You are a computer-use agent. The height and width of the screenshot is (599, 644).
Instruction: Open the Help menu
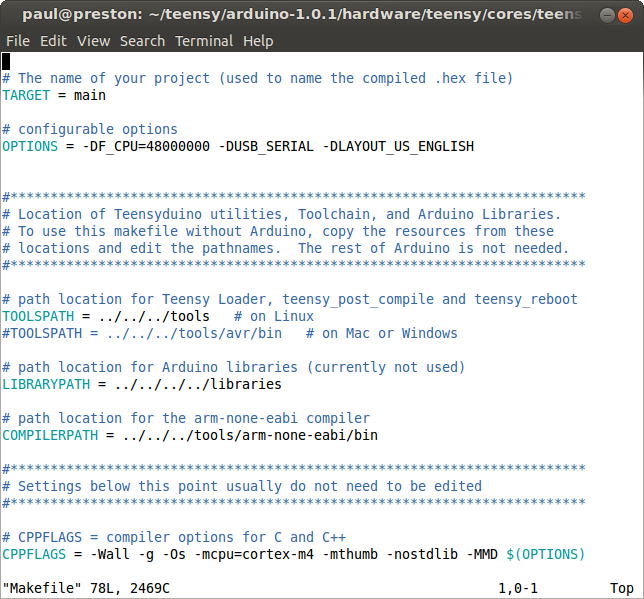[258, 41]
